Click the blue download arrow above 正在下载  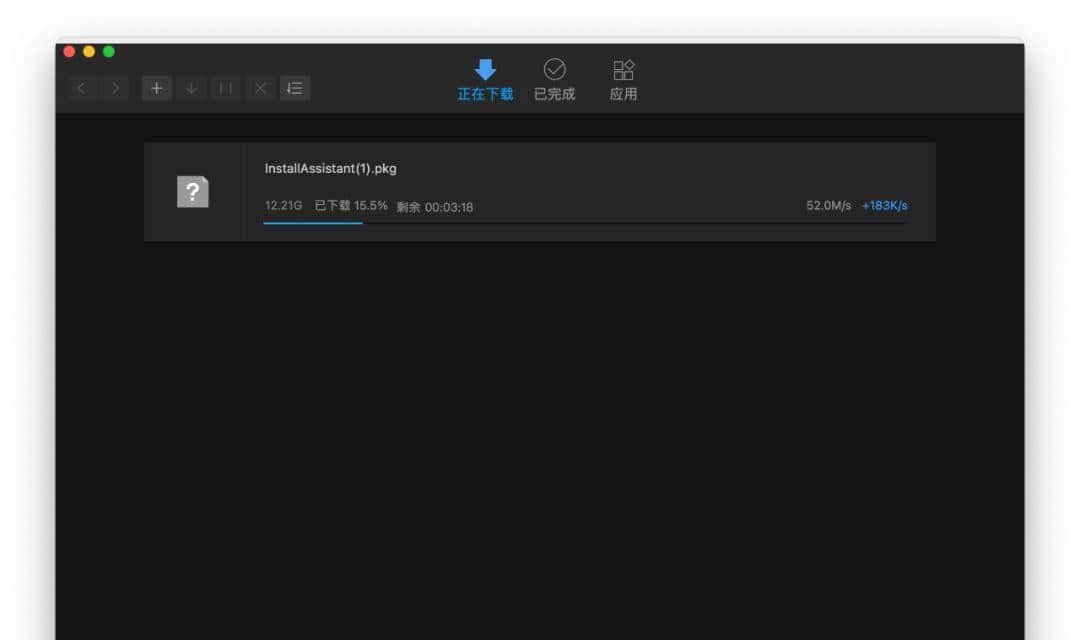[484, 68]
